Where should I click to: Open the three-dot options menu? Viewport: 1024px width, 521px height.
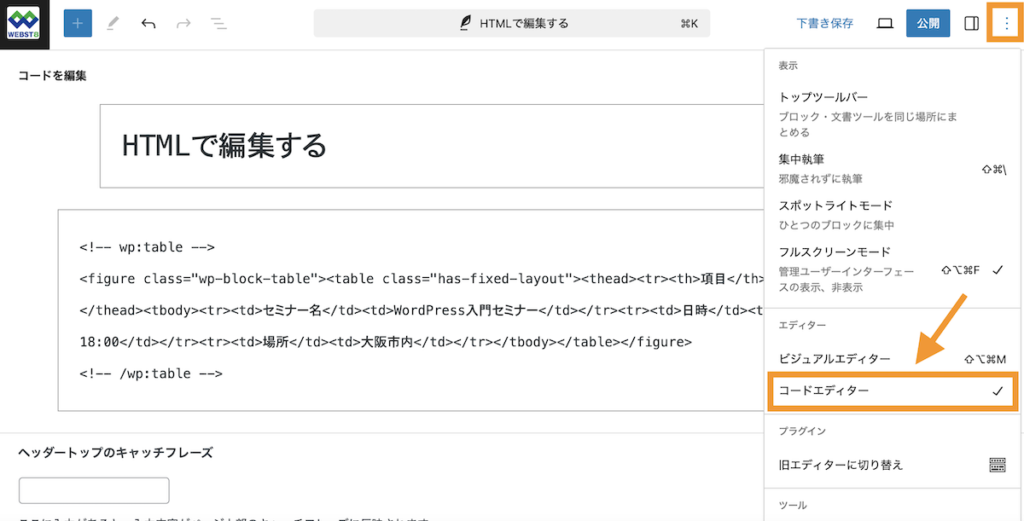[1006, 24]
